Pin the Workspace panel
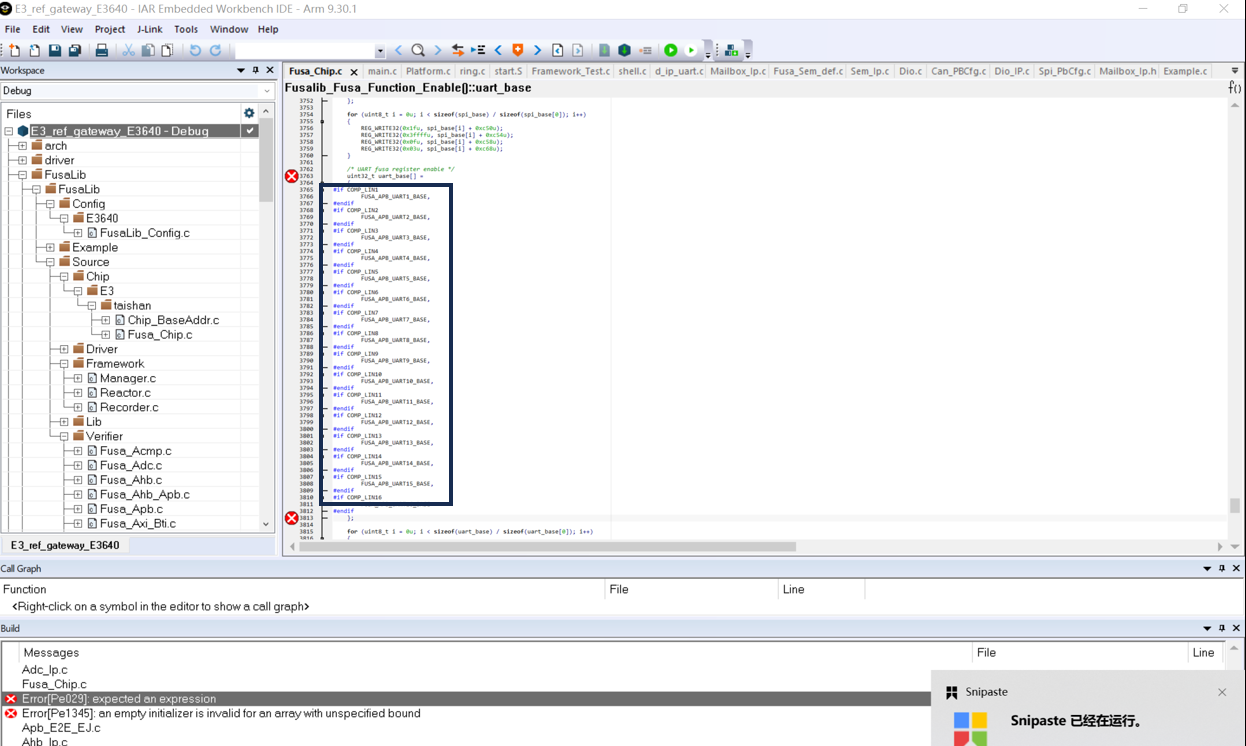1246x746 pixels. click(x=255, y=71)
